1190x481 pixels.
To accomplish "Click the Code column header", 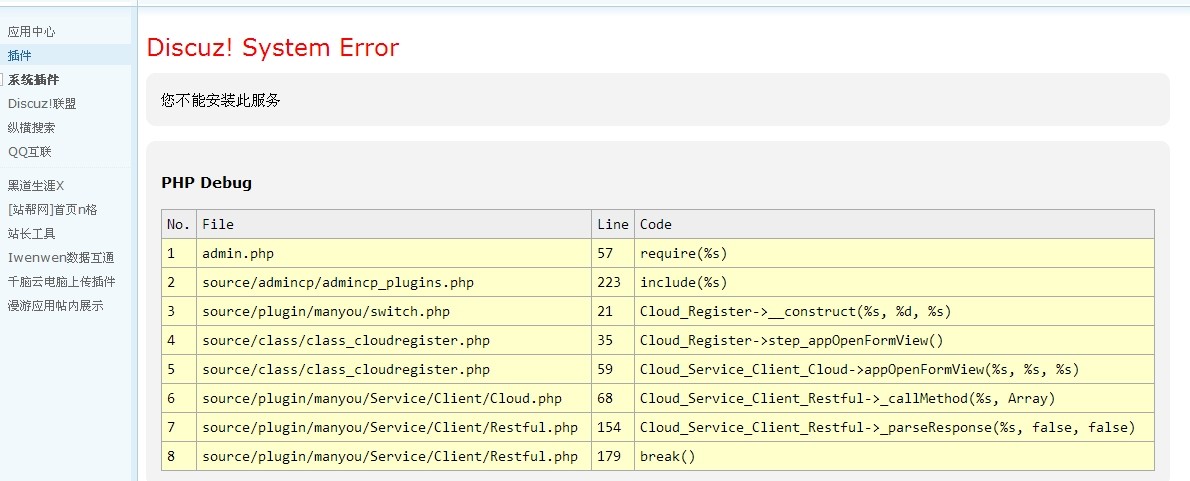I will click(895, 225).
